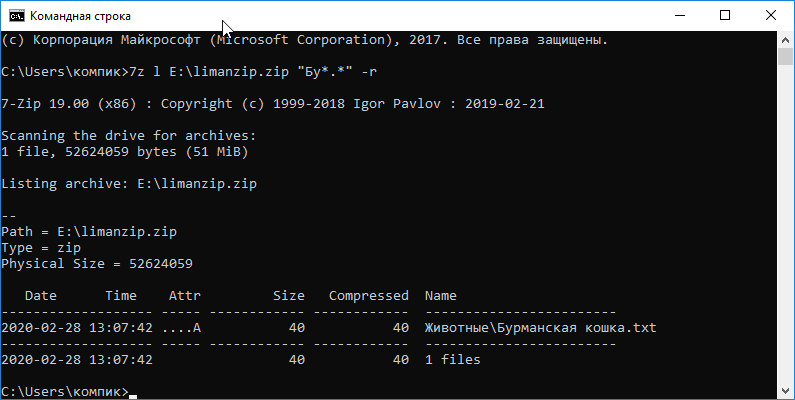The height and width of the screenshot is (400, 795).
Task: Click the 'Physical Size = 52624059' line
Action: pyautogui.click(x=97, y=264)
